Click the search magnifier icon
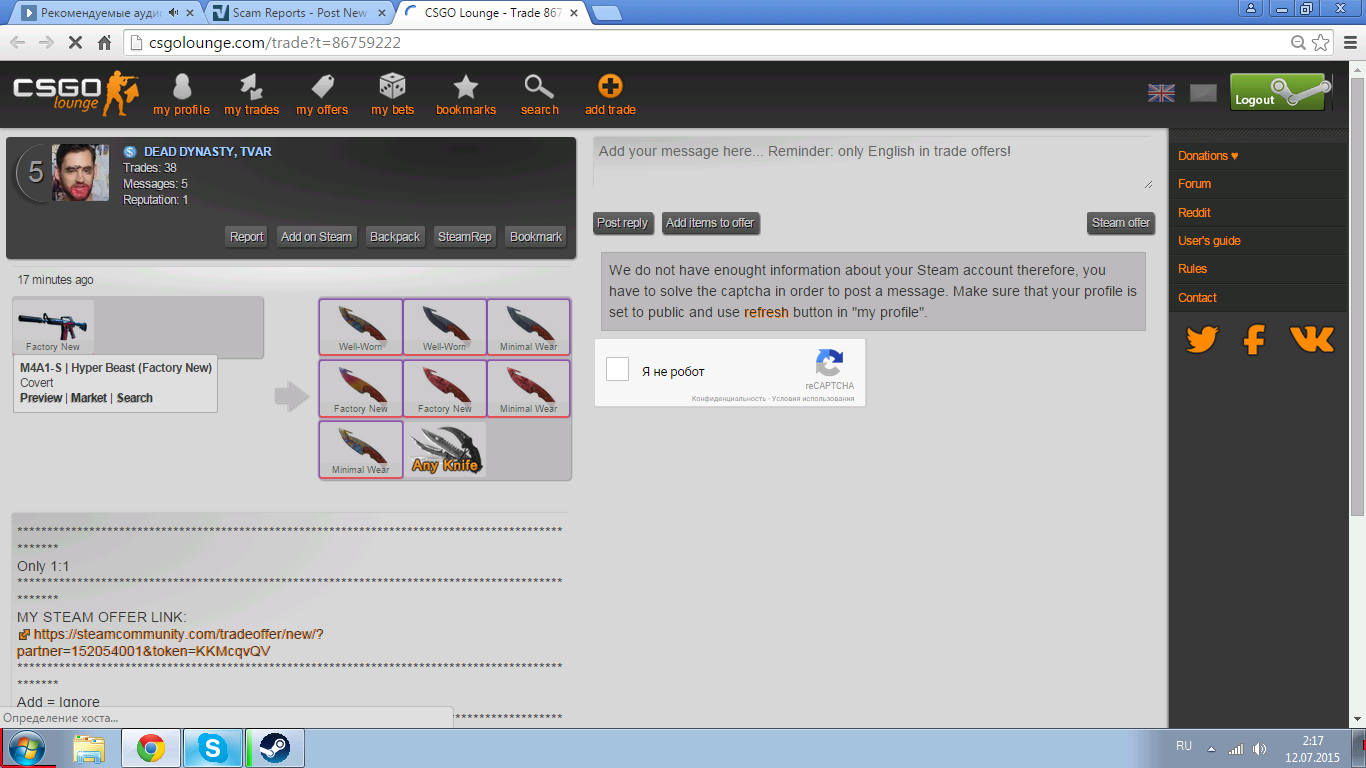This screenshot has height=768, width=1366. click(x=539, y=87)
